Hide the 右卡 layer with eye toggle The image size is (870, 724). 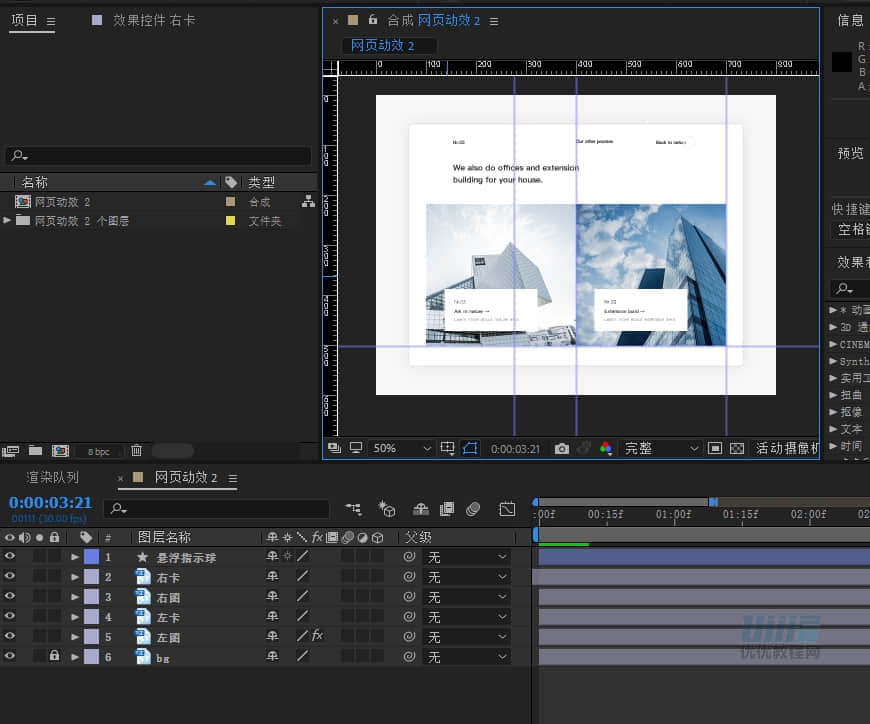(10, 577)
